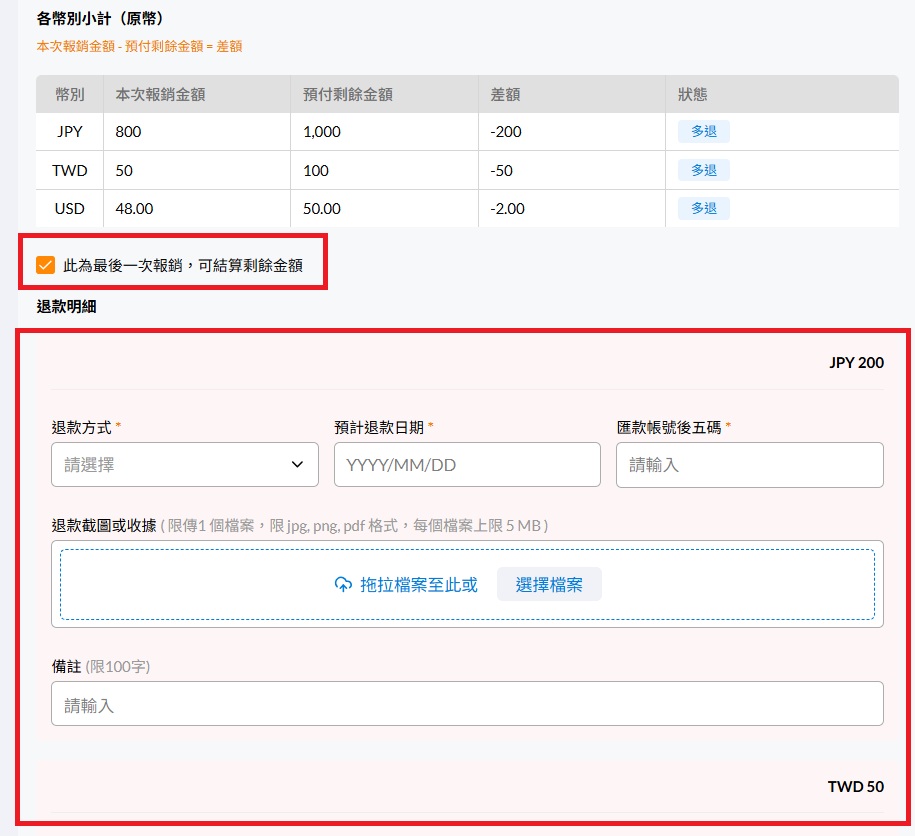
Task: Click the 退款明細 section title
Action: (67, 306)
